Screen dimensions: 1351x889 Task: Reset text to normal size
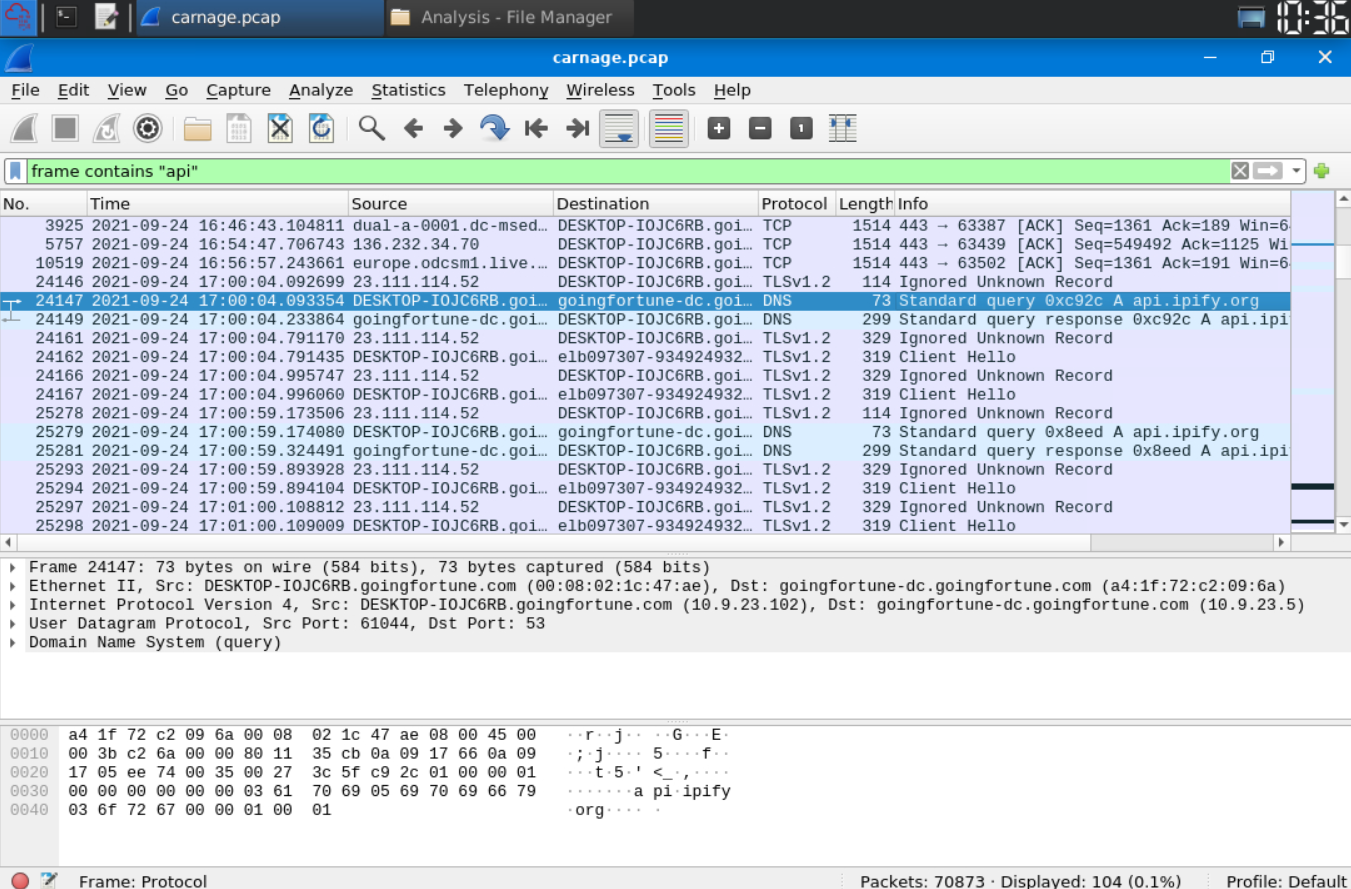click(801, 128)
